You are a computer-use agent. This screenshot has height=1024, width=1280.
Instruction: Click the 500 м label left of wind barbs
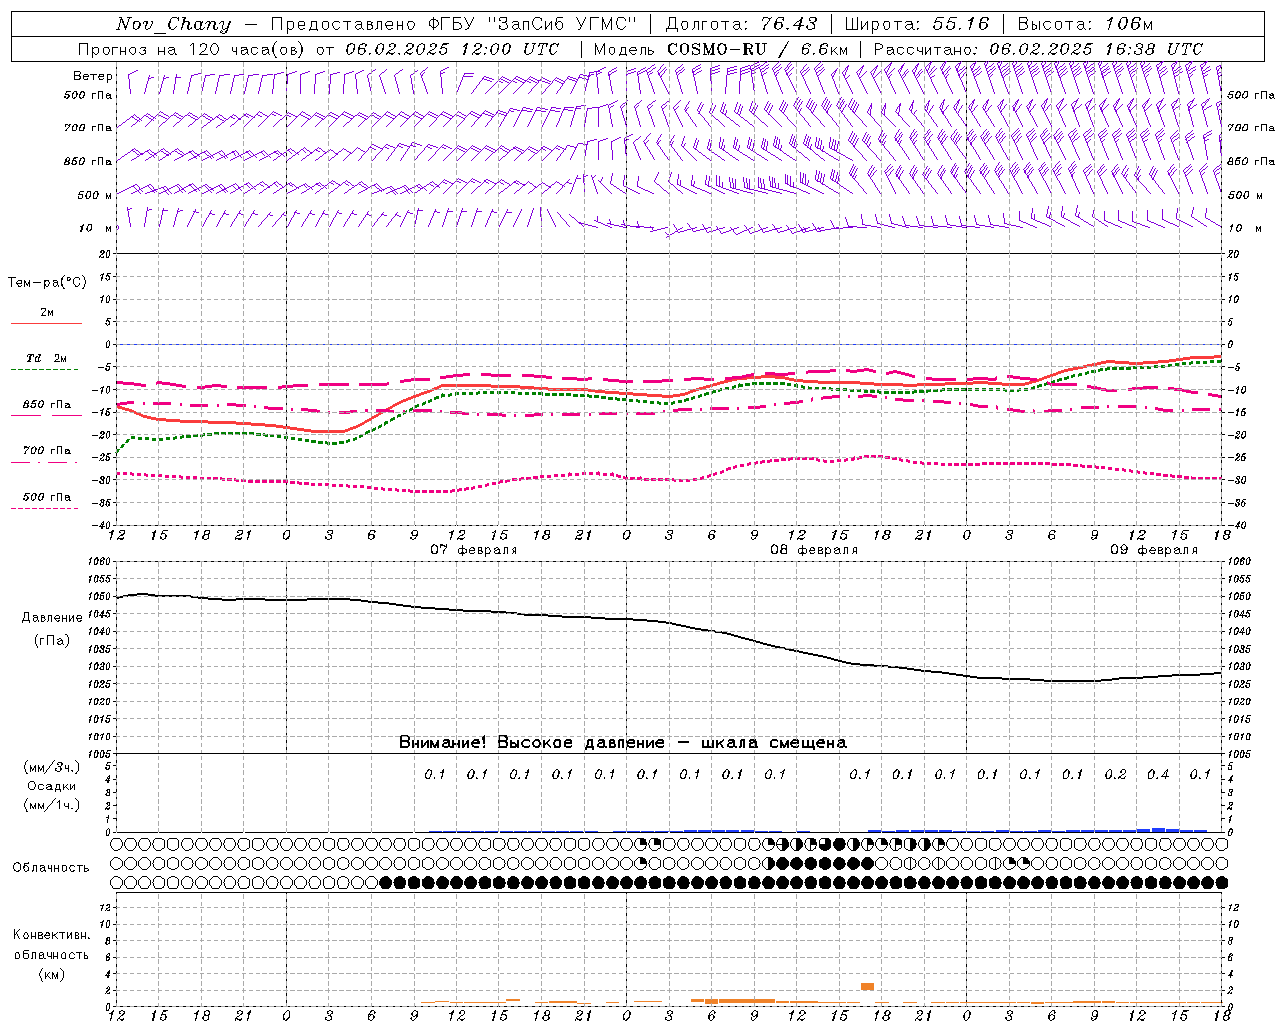click(x=96, y=196)
